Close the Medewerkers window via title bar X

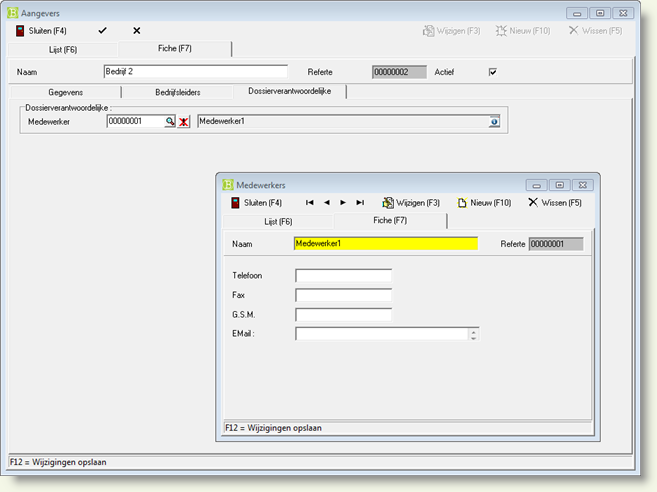(x=583, y=185)
